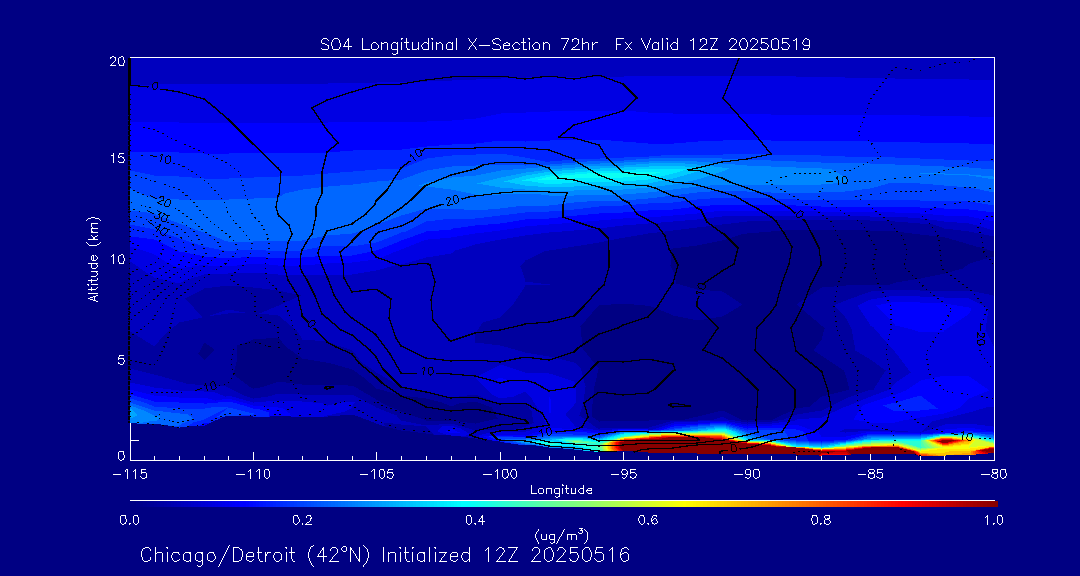Click the plot title 'SO4 Longitudinal X-Section 72hr'

pos(457,45)
